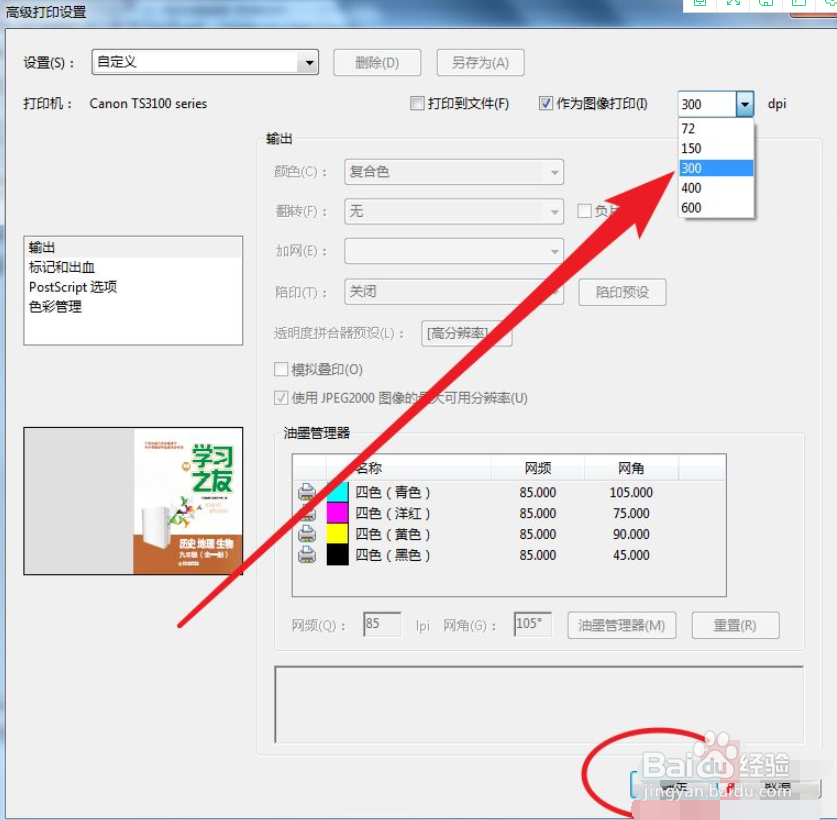Open the 油墨管理器(M) dialog
Viewport: 837px width, 820px height.
(x=622, y=625)
